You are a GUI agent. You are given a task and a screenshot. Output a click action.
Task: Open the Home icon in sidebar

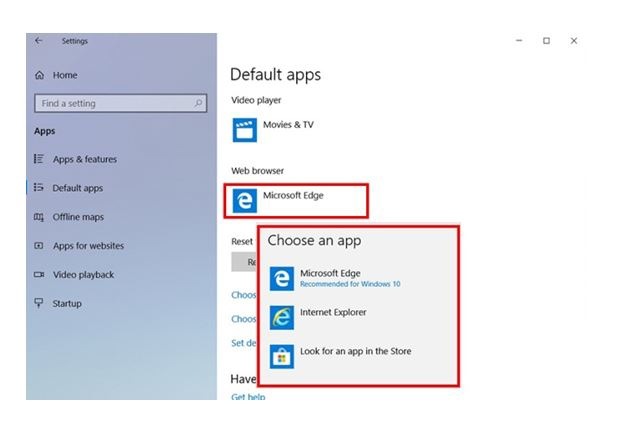click(x=40, y=75)
